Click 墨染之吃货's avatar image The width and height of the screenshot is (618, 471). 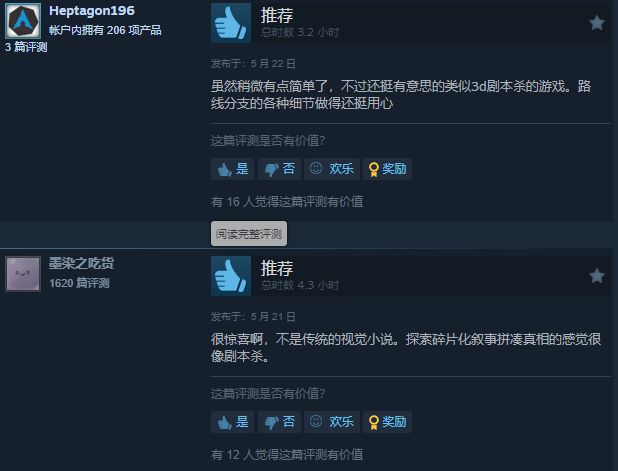pyautogui.click(x=23, y=274)
